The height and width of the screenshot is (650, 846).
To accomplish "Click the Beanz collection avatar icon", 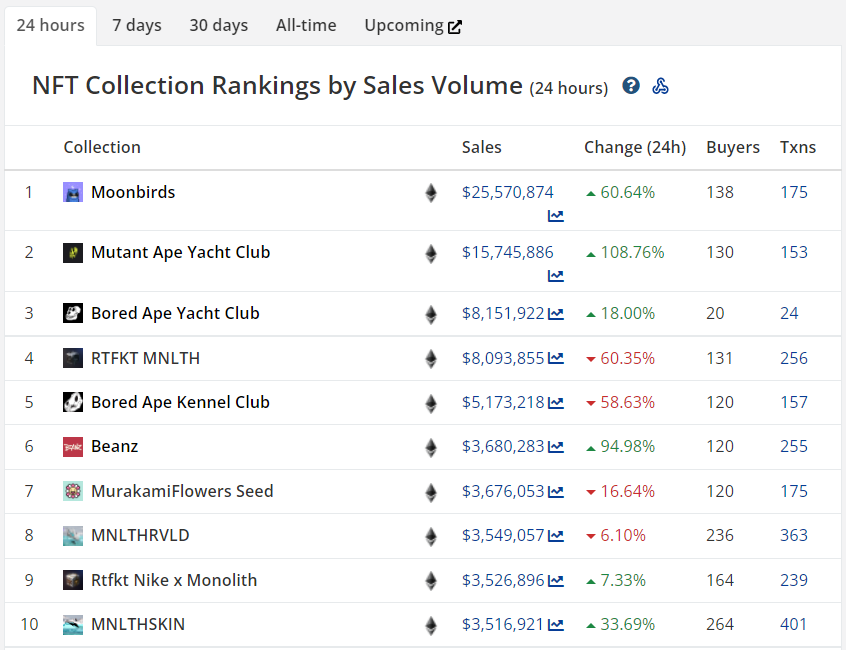I will coord(73,447).
